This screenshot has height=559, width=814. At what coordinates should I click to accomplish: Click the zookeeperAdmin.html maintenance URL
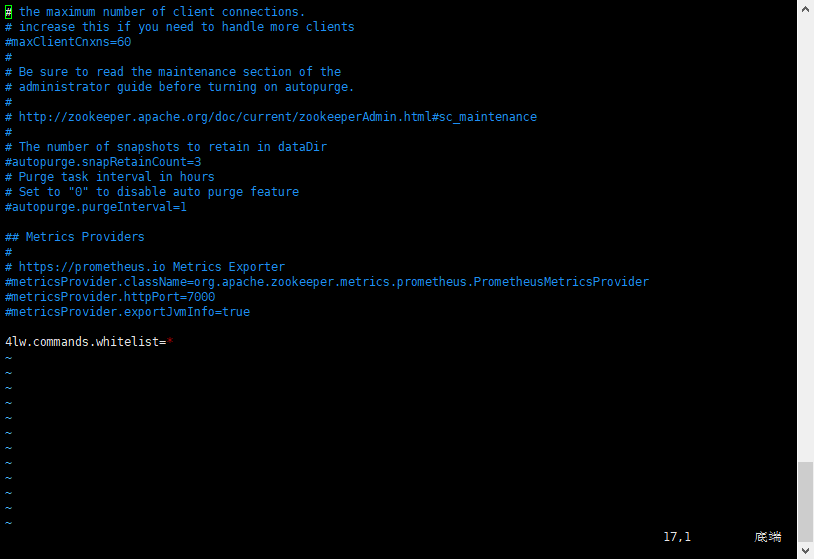(278, 117)
